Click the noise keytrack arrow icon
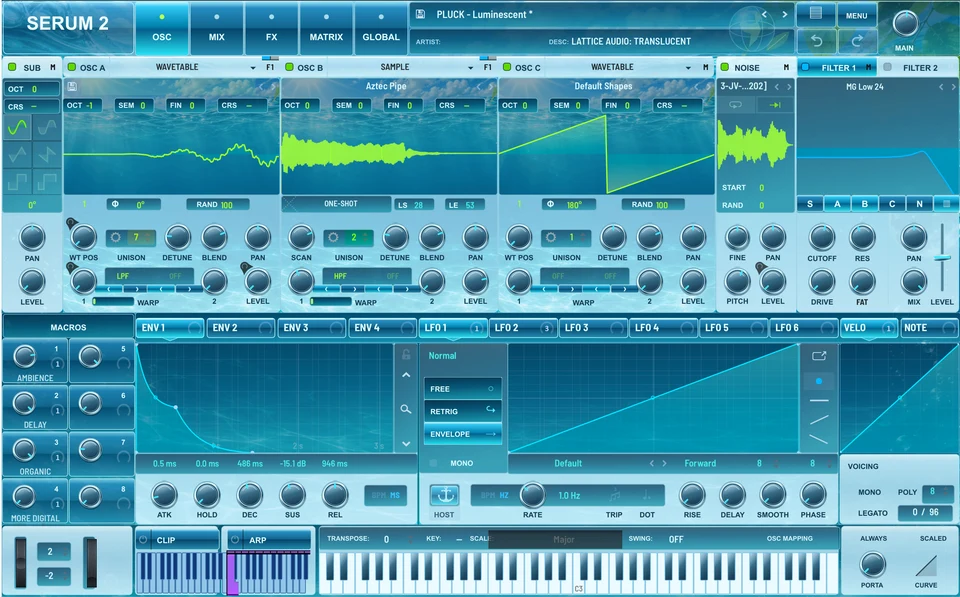Viewport: 960px width, 597px height. pos(774,105)
